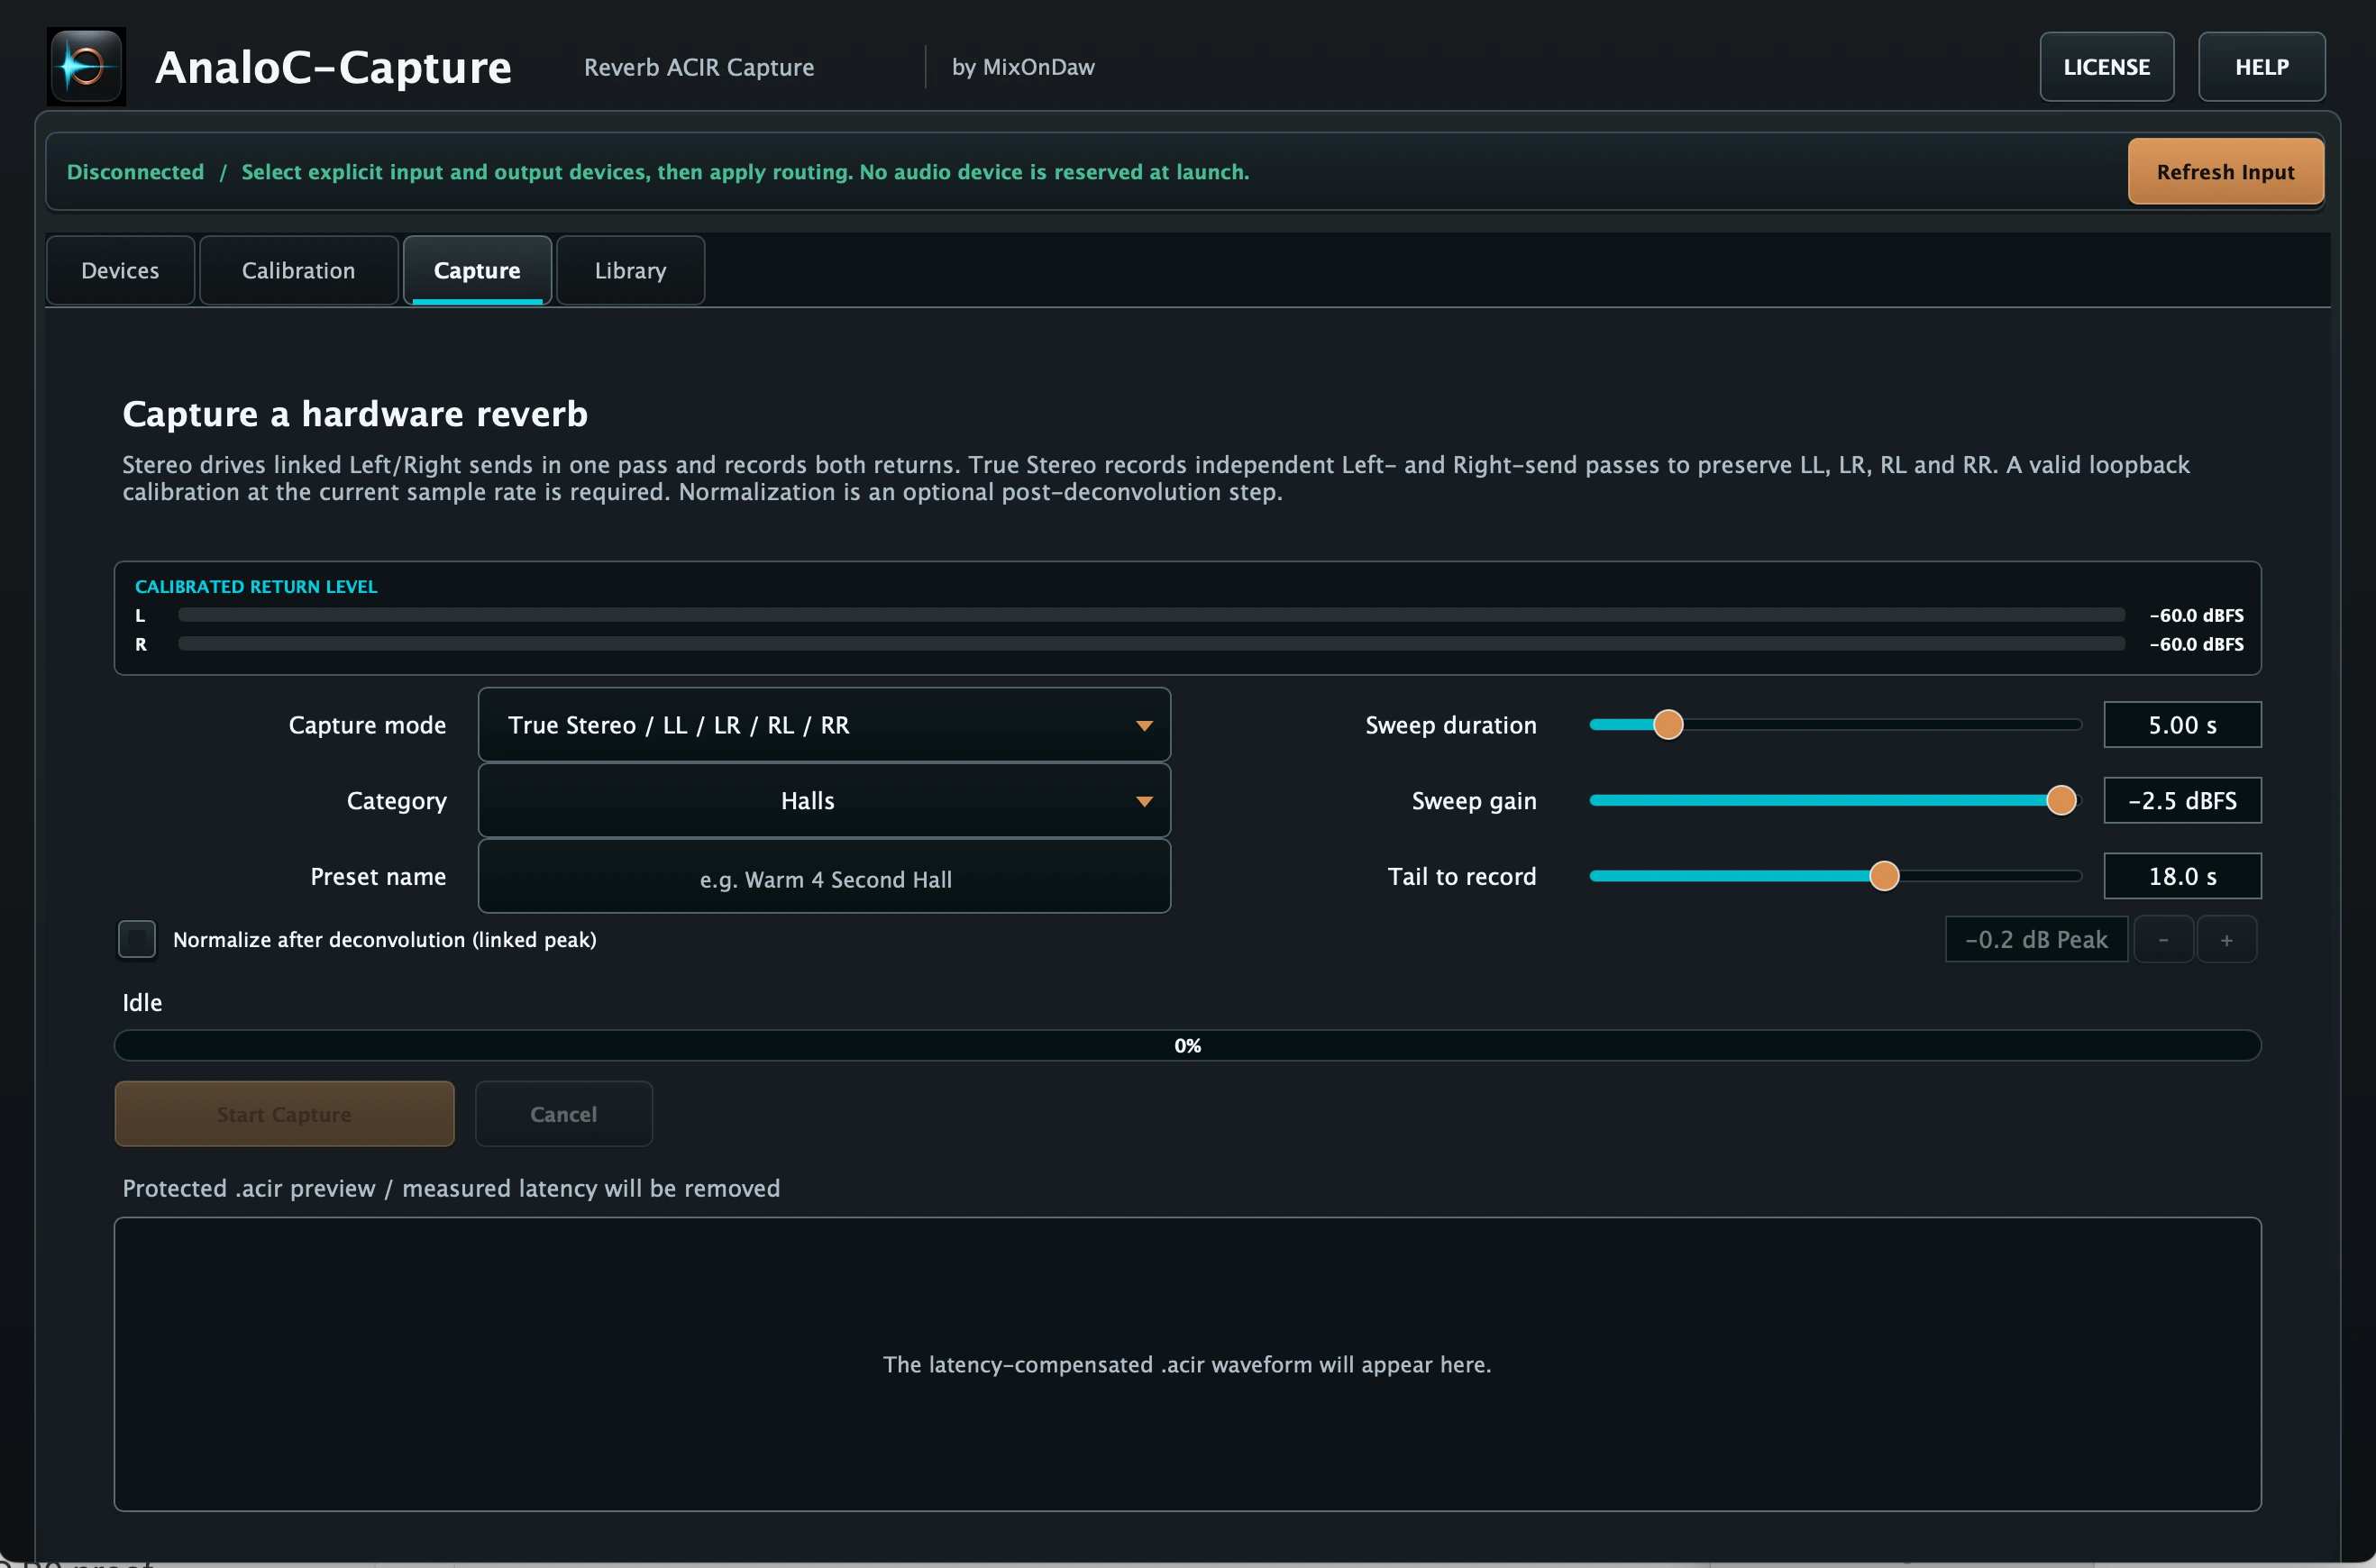Click the Preset name input field
2376x1568 pixels.
tap(824, 877)
